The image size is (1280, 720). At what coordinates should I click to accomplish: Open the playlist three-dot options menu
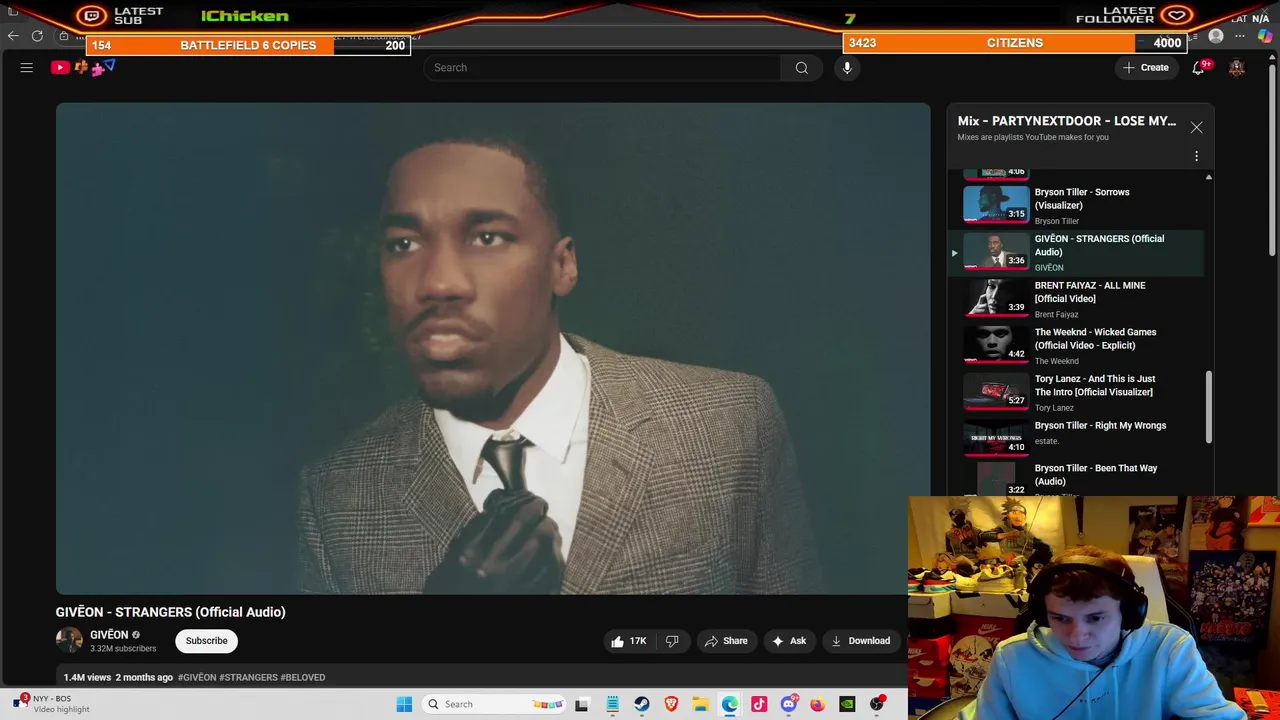click(1196, 156)
